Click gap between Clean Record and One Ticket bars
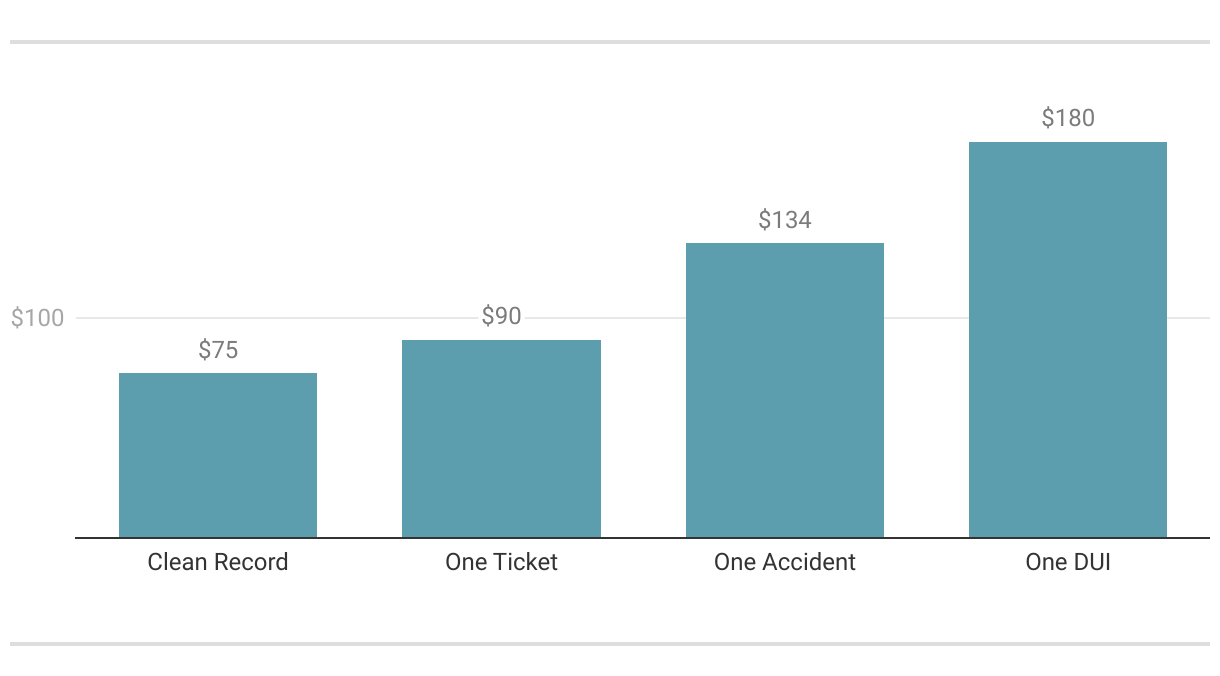This screenshot has width=1220, height=676. 360,450
